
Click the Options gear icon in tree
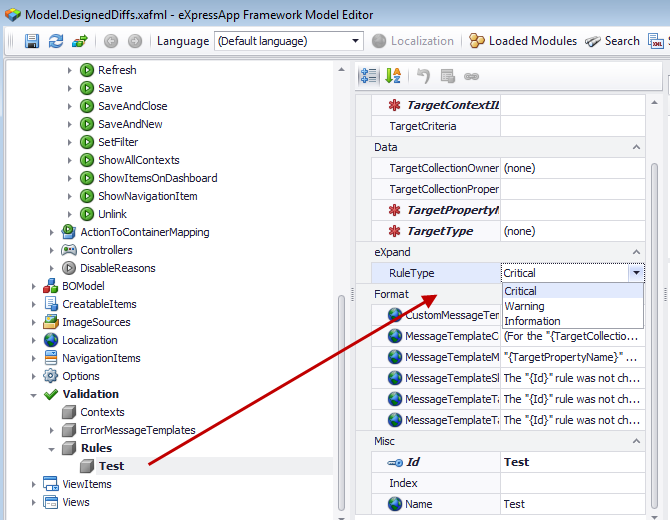[x=50, y=376]
